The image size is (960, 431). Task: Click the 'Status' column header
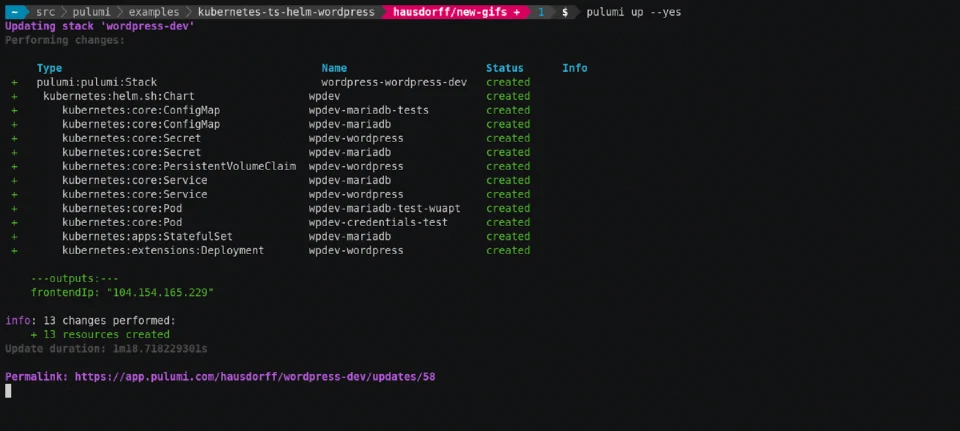[x=504, y=68]
